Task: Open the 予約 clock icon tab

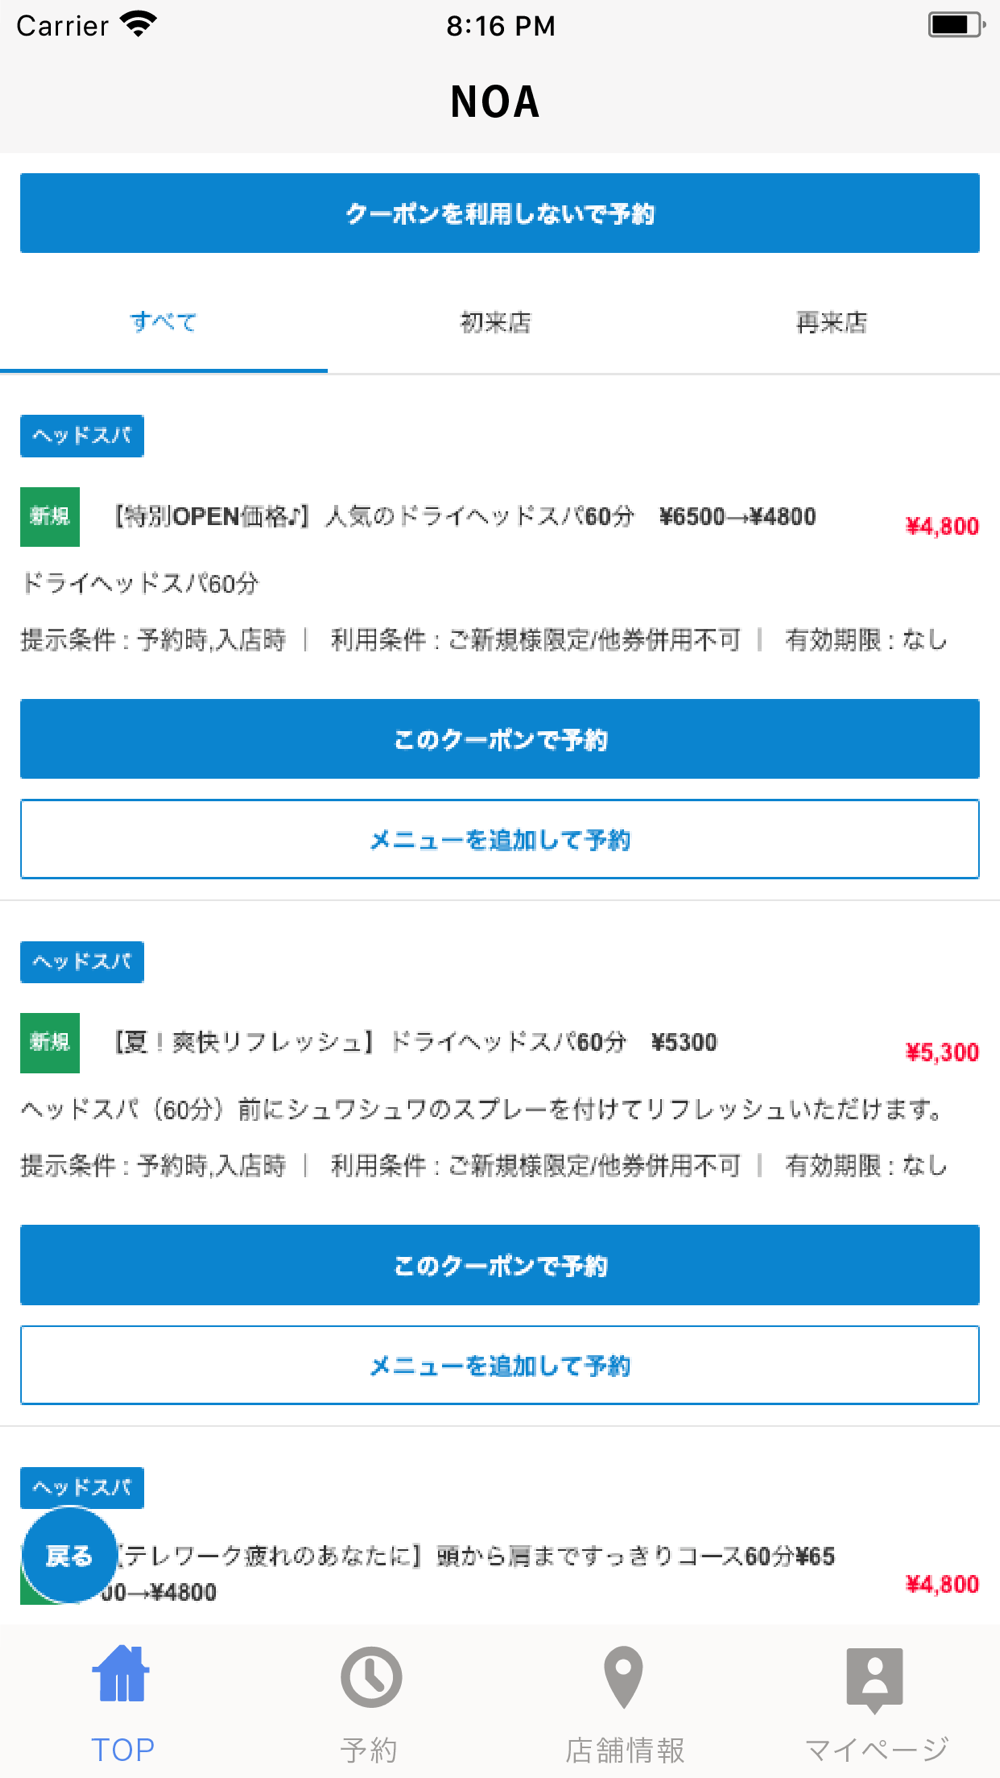Action: [371, 1677]
